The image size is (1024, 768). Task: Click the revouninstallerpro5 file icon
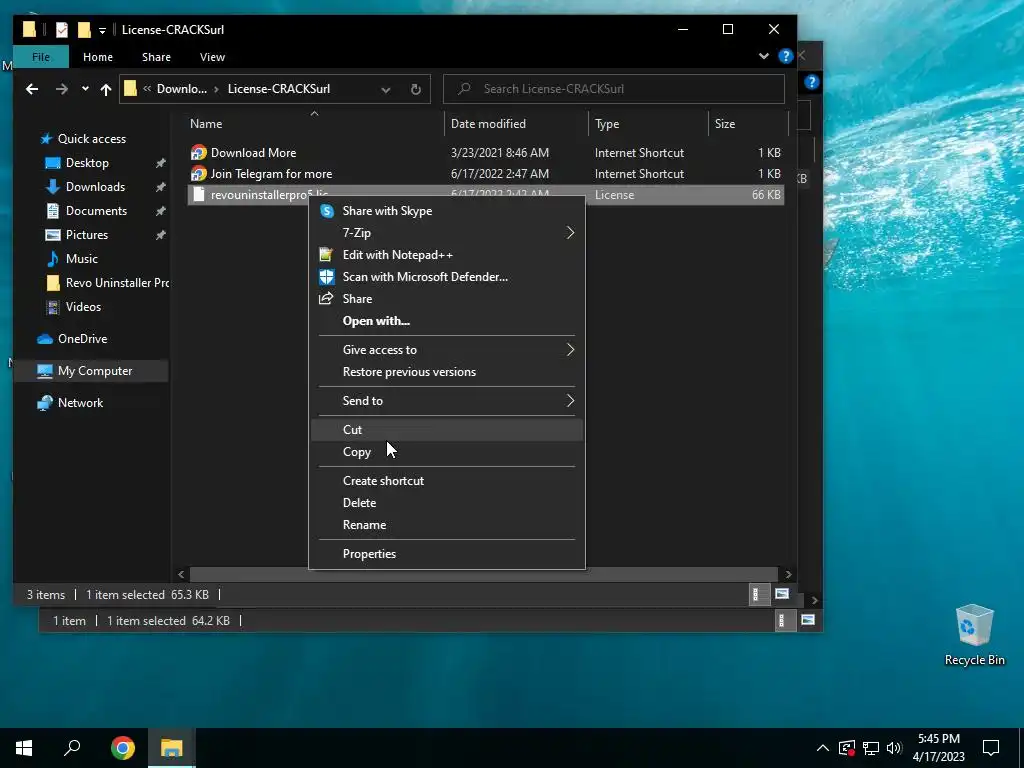pyautogui.click(x=199, y=195)
